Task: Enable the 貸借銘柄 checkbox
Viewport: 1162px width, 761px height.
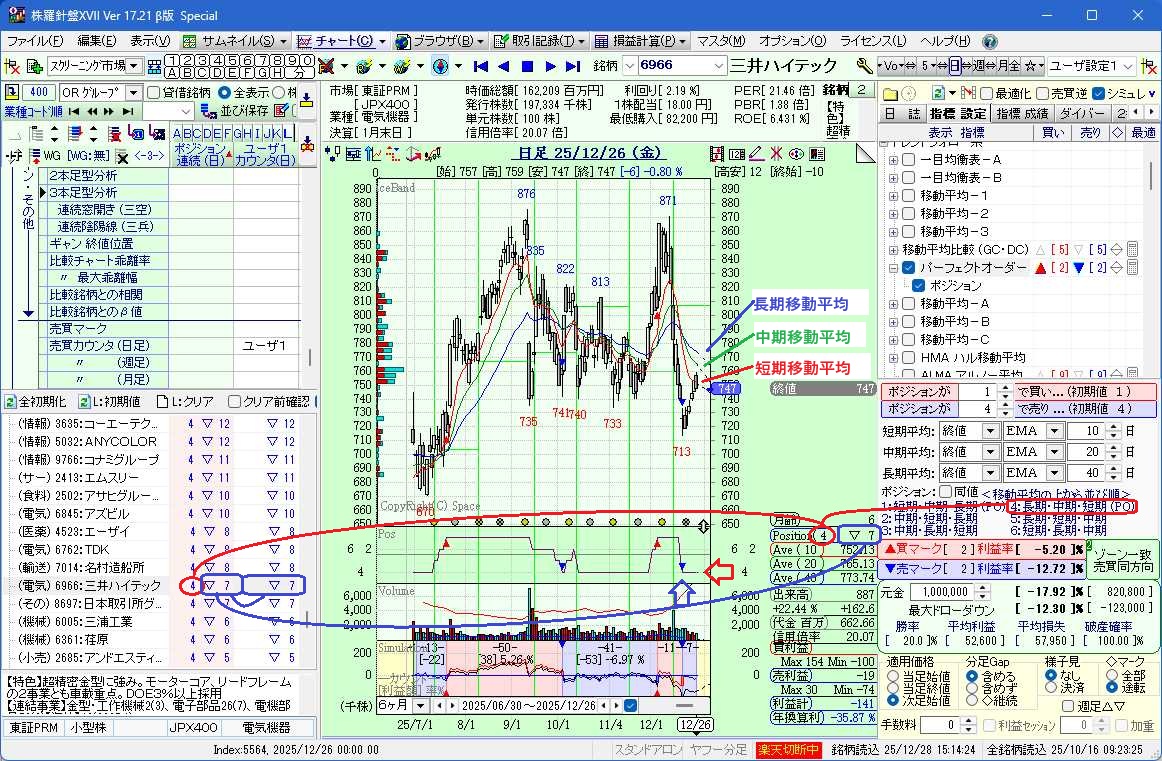Action: click(154, 92)
